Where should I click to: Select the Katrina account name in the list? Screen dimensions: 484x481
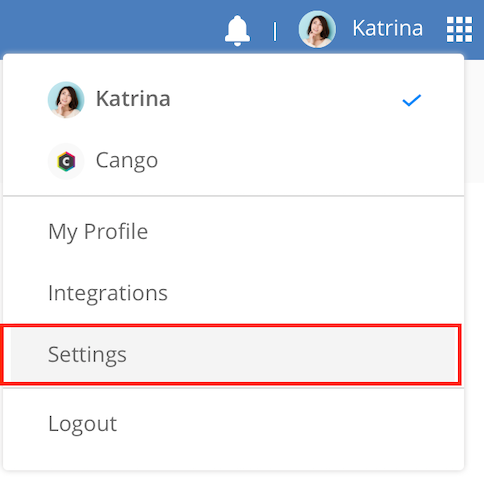133,99
